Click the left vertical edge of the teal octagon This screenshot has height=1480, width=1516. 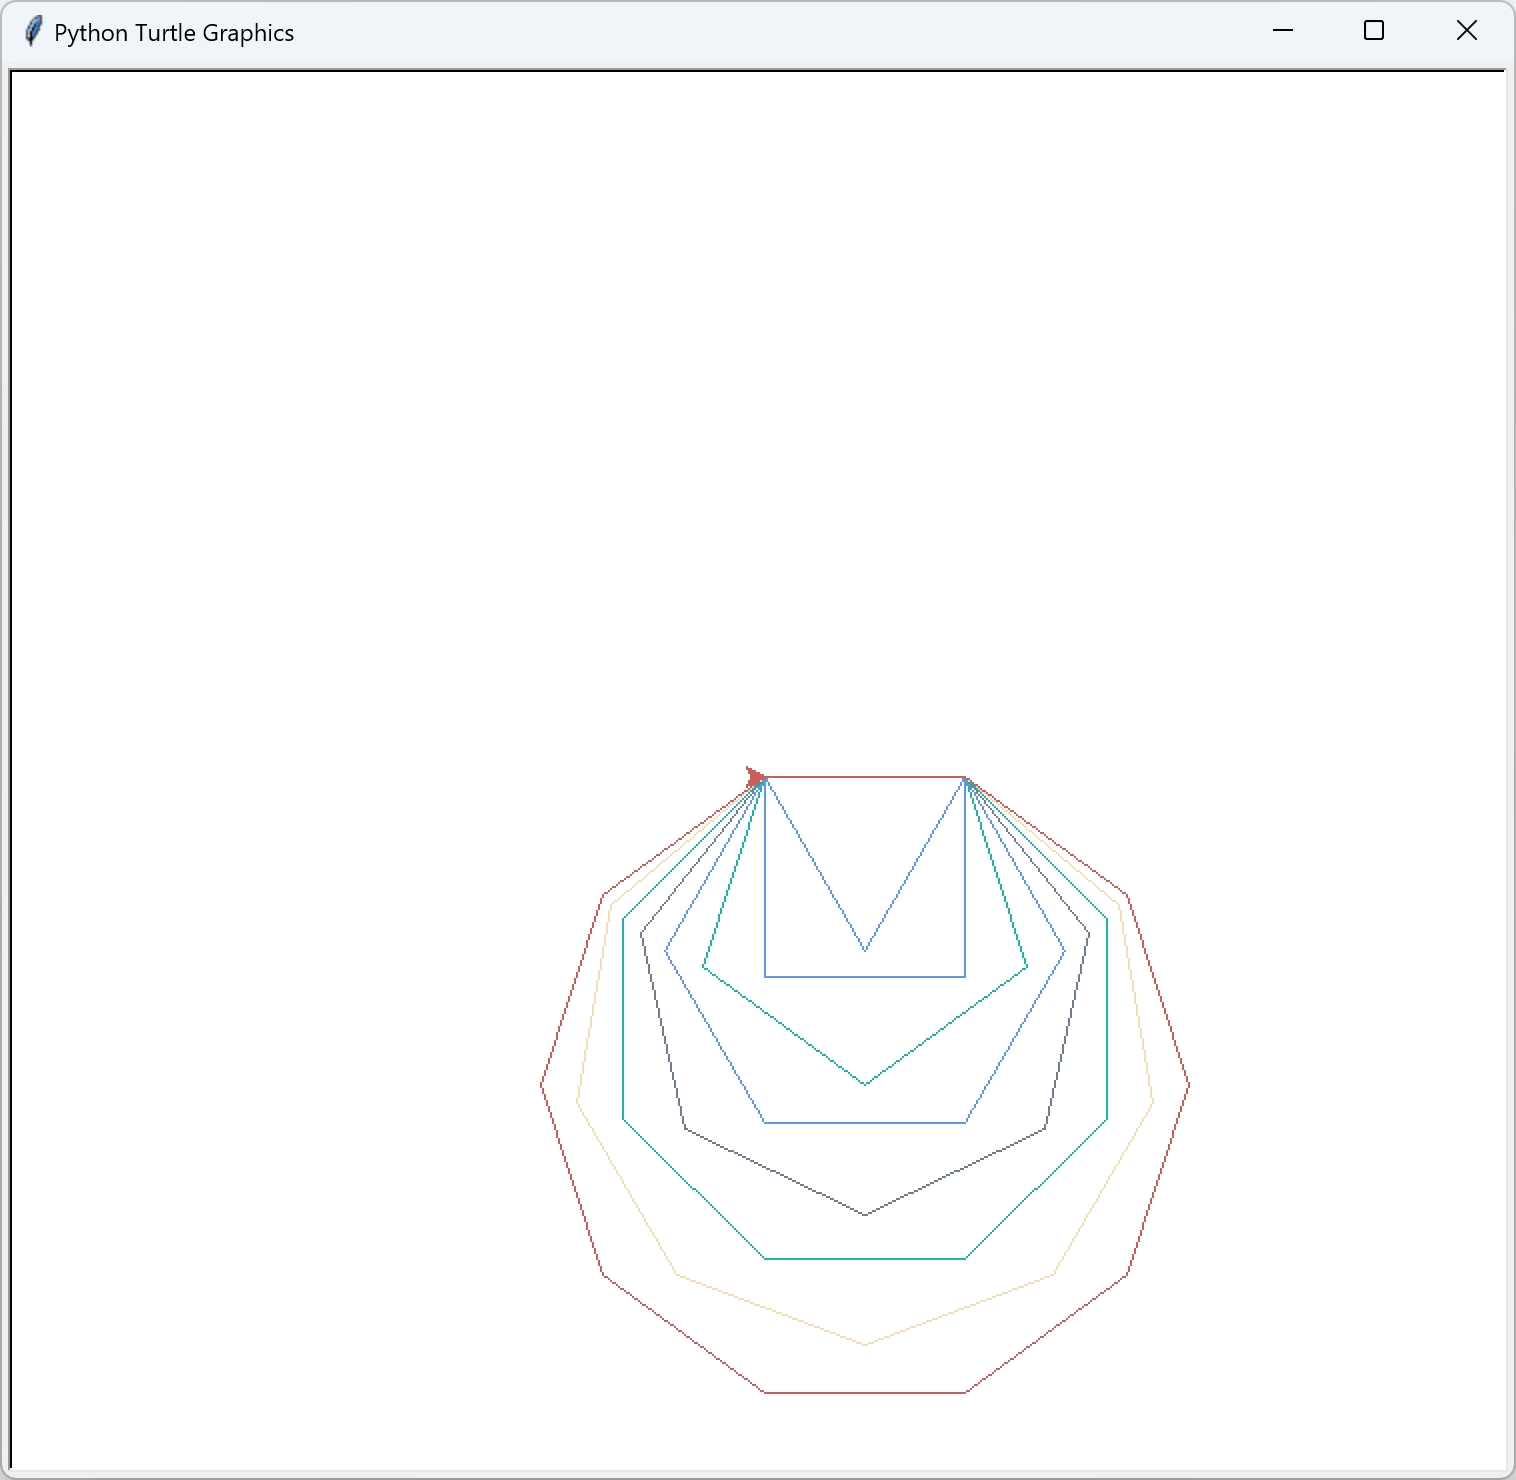pos(624,1018)
